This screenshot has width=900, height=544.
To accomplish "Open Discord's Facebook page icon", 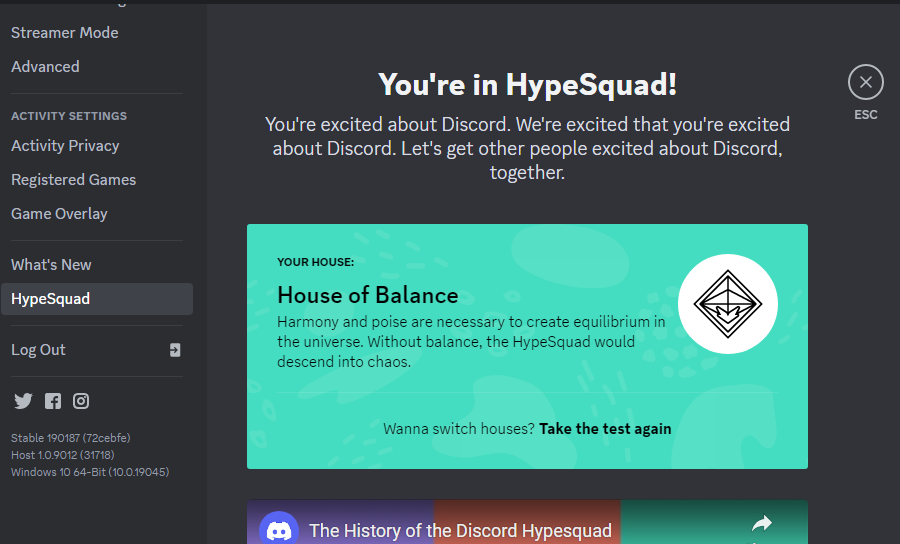I will point(53,401).
